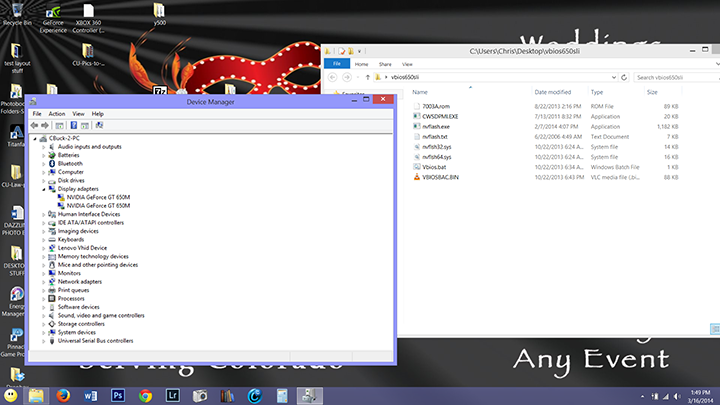
Task: Select the 7003A.rom file
Action: coord(436,107)
